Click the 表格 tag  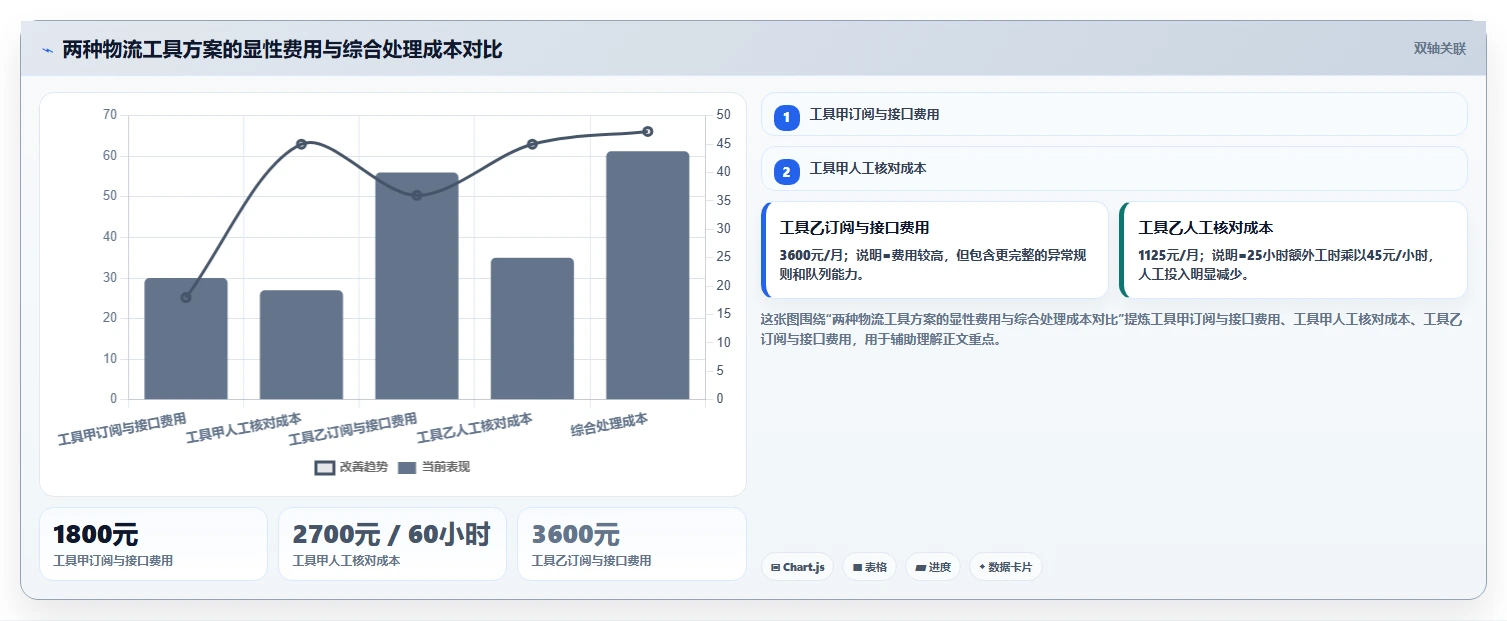(869, 567)
